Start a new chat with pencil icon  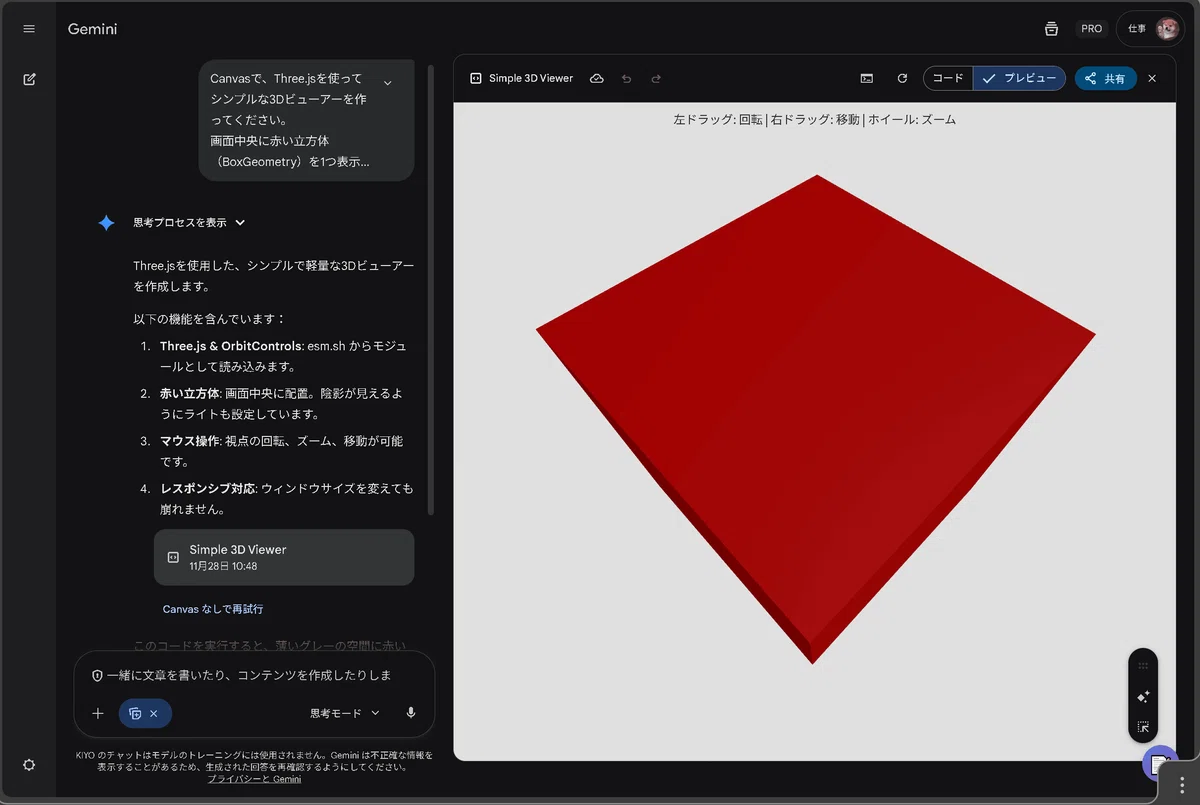coord(29,79)
